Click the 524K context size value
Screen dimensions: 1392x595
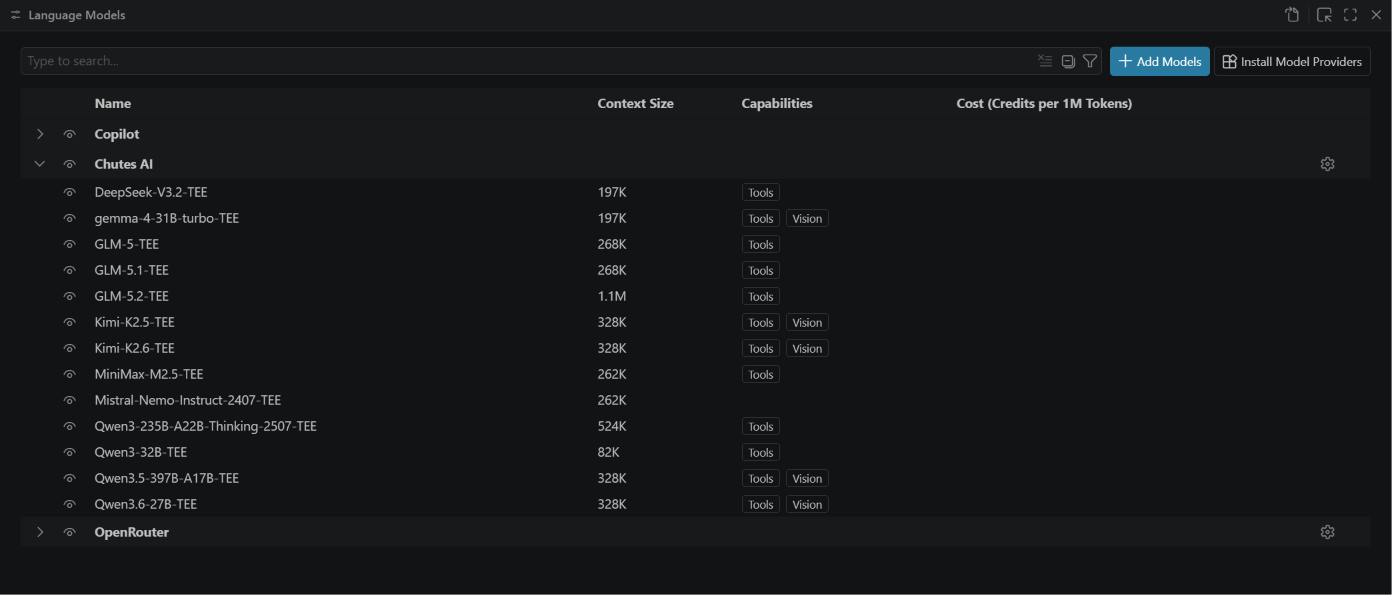[x=612, y=426]
